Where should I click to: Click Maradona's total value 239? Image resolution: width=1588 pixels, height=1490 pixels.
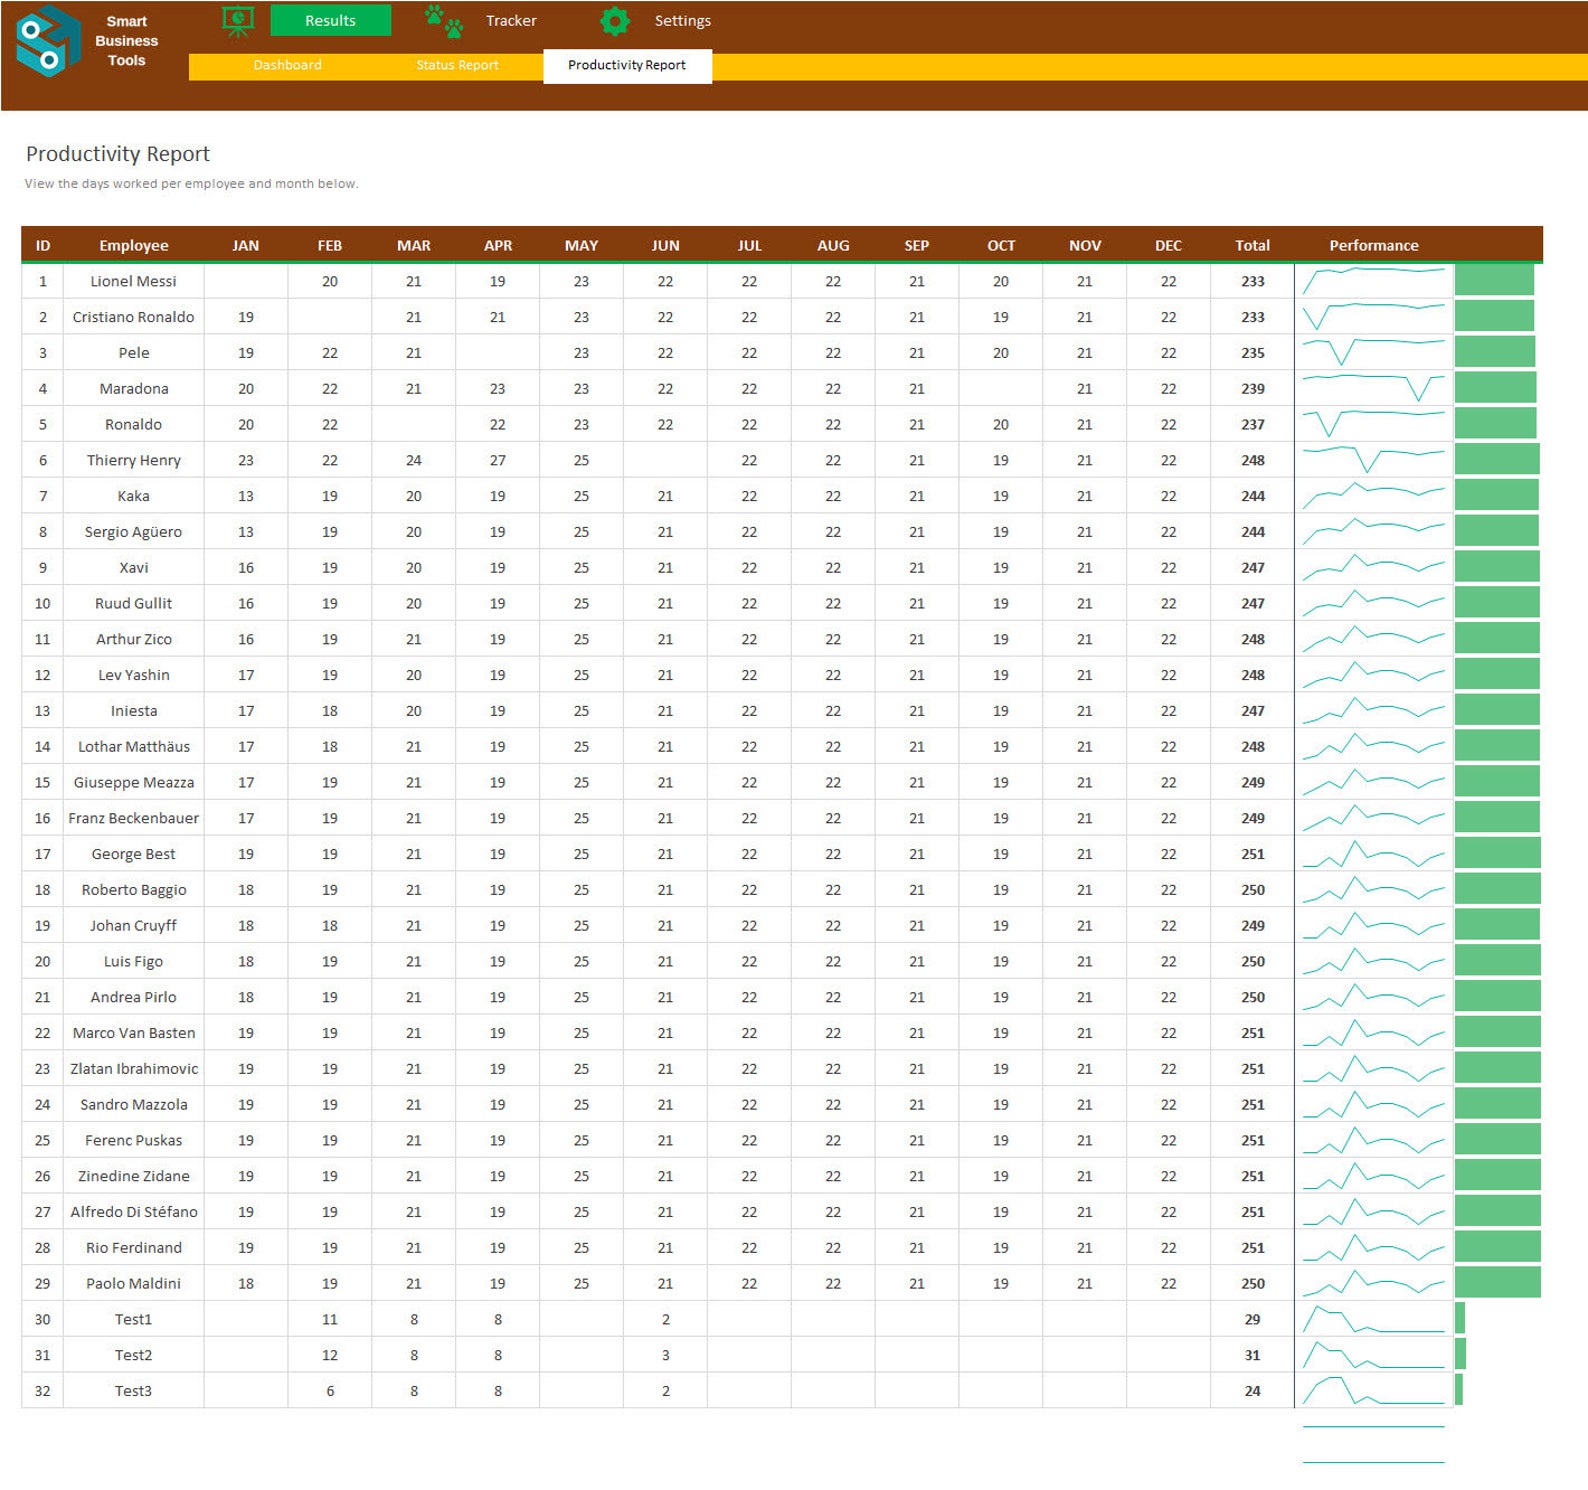coord(1252,389)
